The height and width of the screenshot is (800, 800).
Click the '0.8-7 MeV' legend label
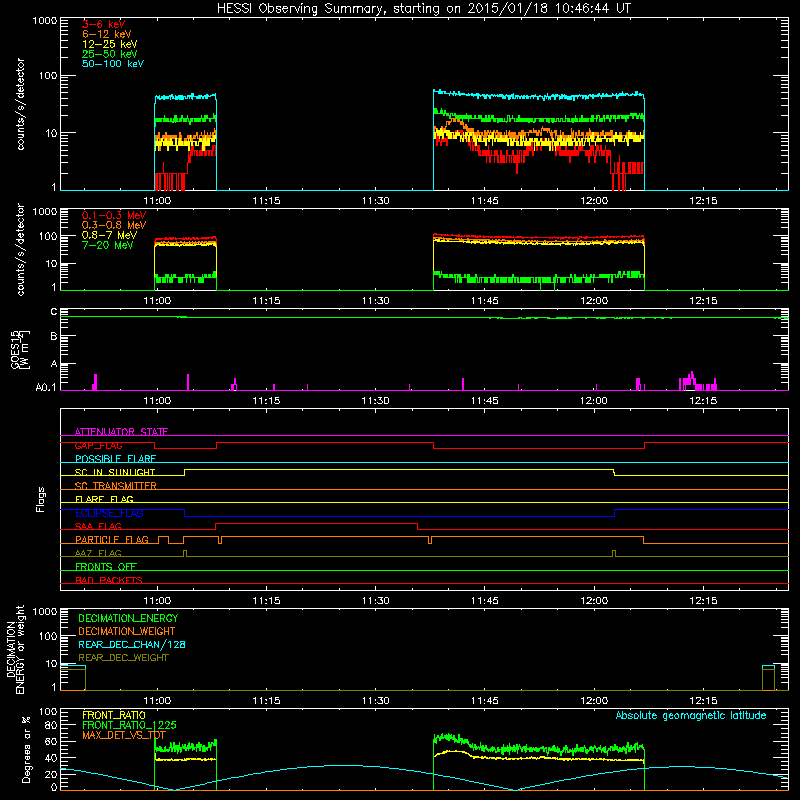(x=109, y=235)
